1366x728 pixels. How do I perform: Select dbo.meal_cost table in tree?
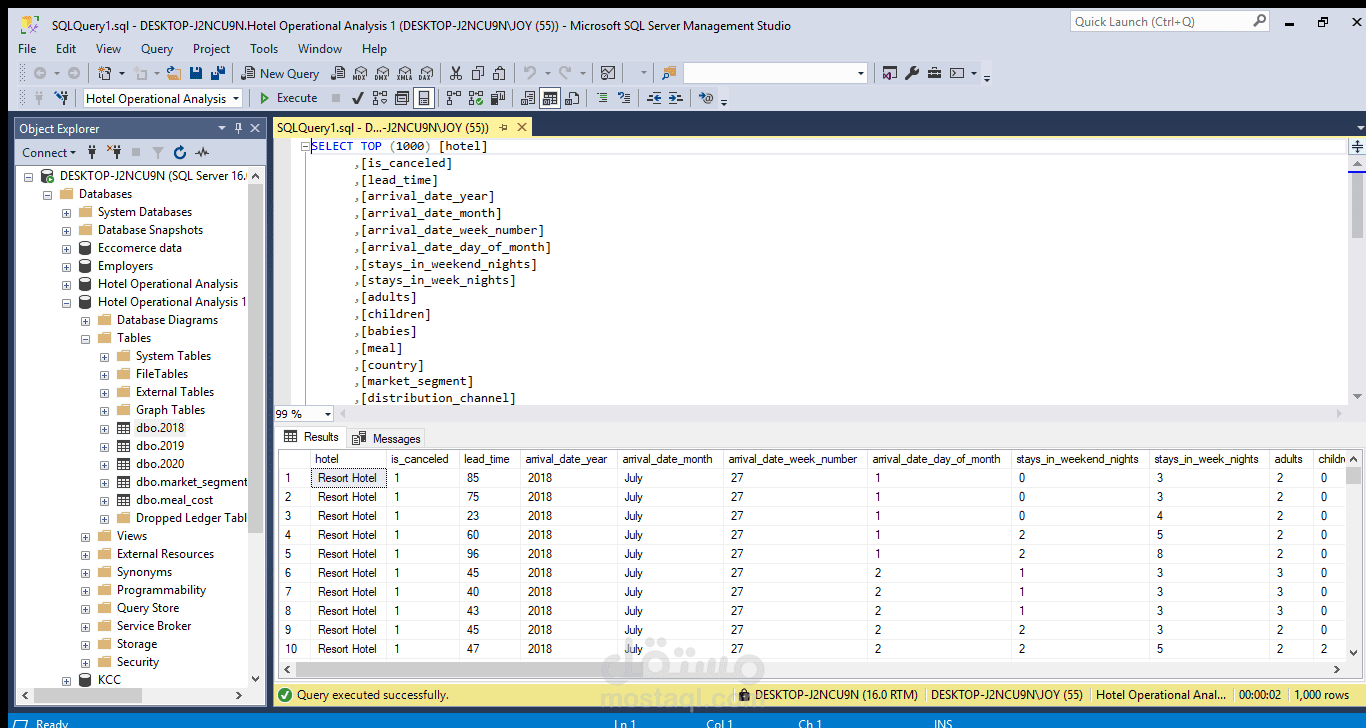click(175, 500)
